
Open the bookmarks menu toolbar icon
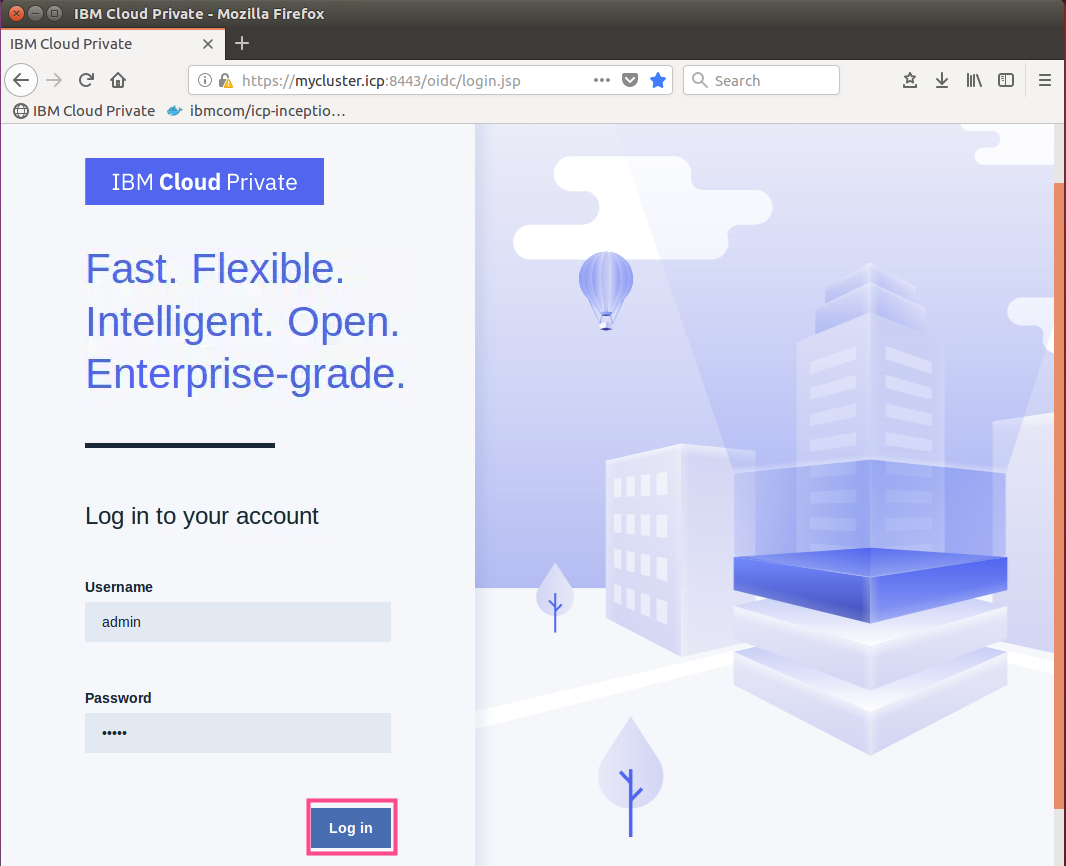tap(910, 80)
